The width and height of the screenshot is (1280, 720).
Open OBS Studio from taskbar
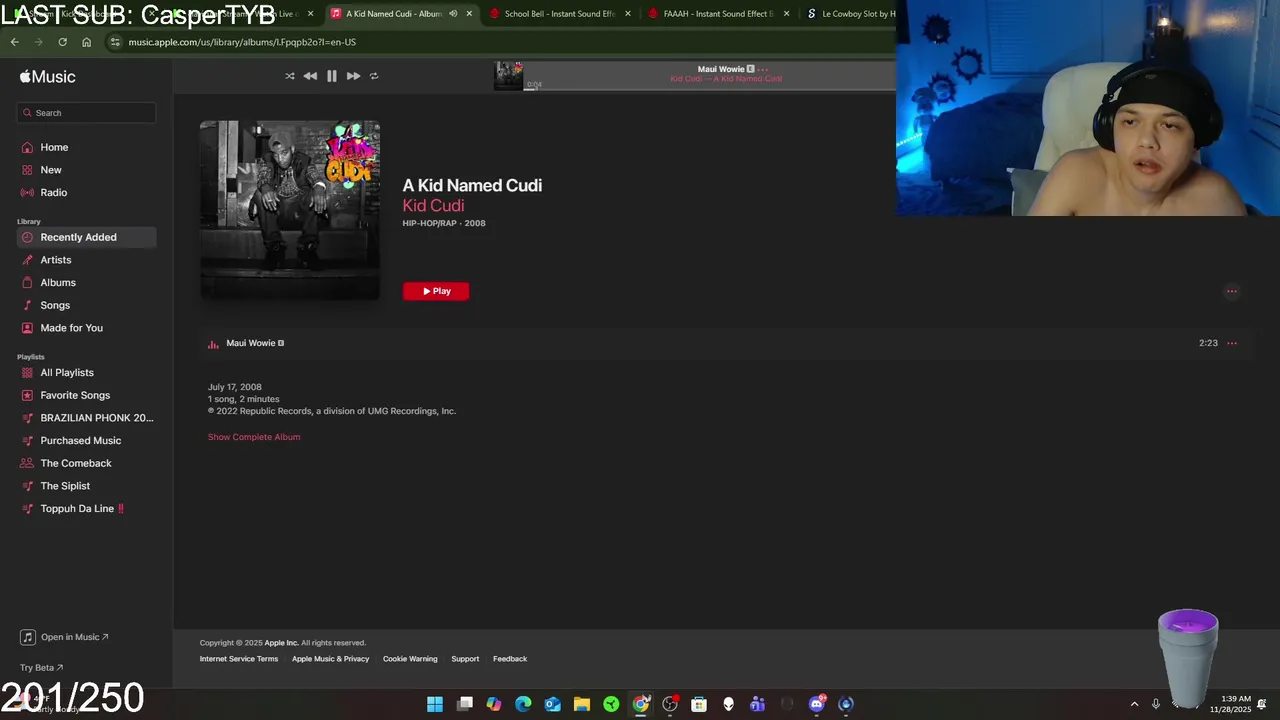[670, 704]
